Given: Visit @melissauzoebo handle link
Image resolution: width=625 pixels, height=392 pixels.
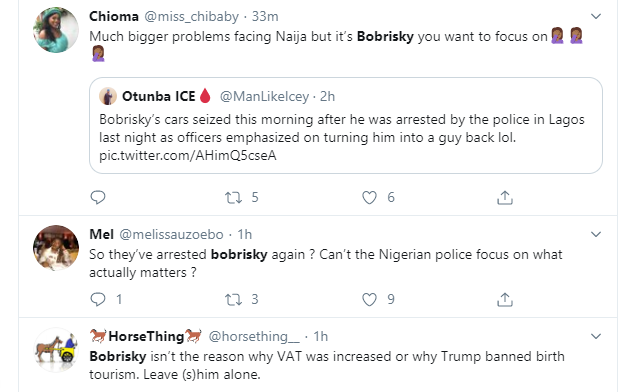Looking at the screenshot, I should (171, 234).
